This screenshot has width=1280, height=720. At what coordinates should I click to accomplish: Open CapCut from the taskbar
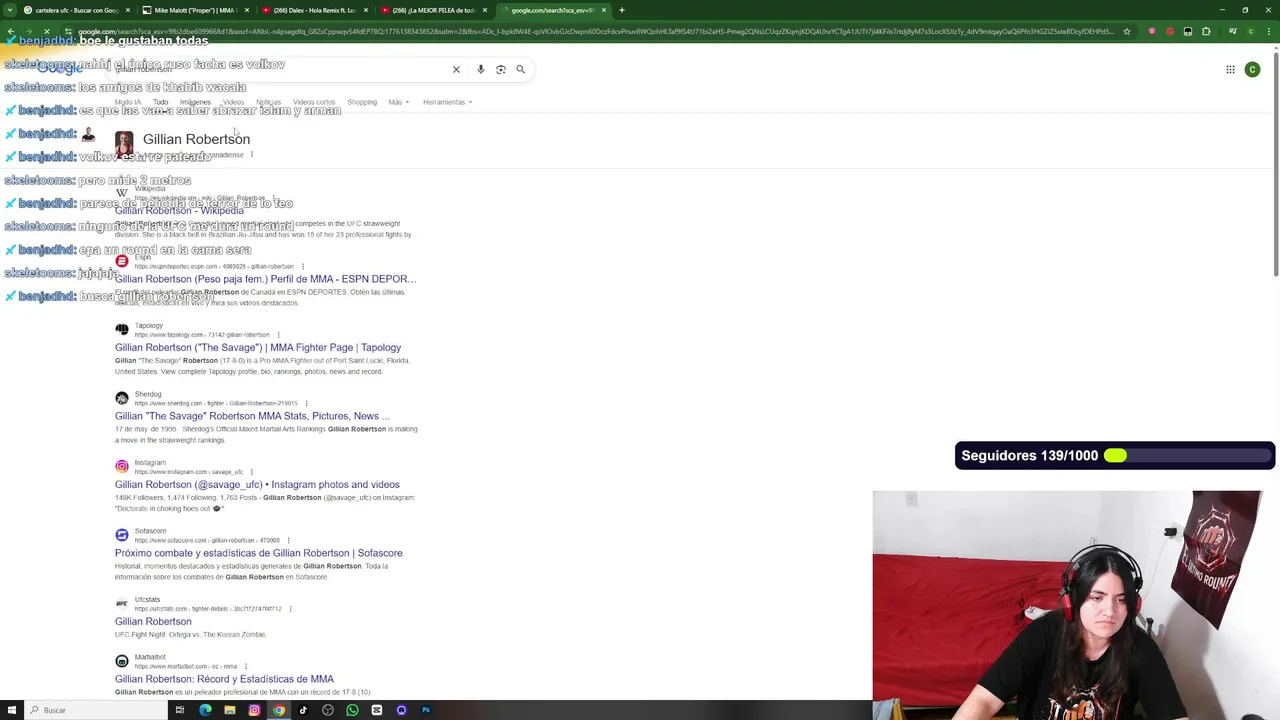[376, 710]
